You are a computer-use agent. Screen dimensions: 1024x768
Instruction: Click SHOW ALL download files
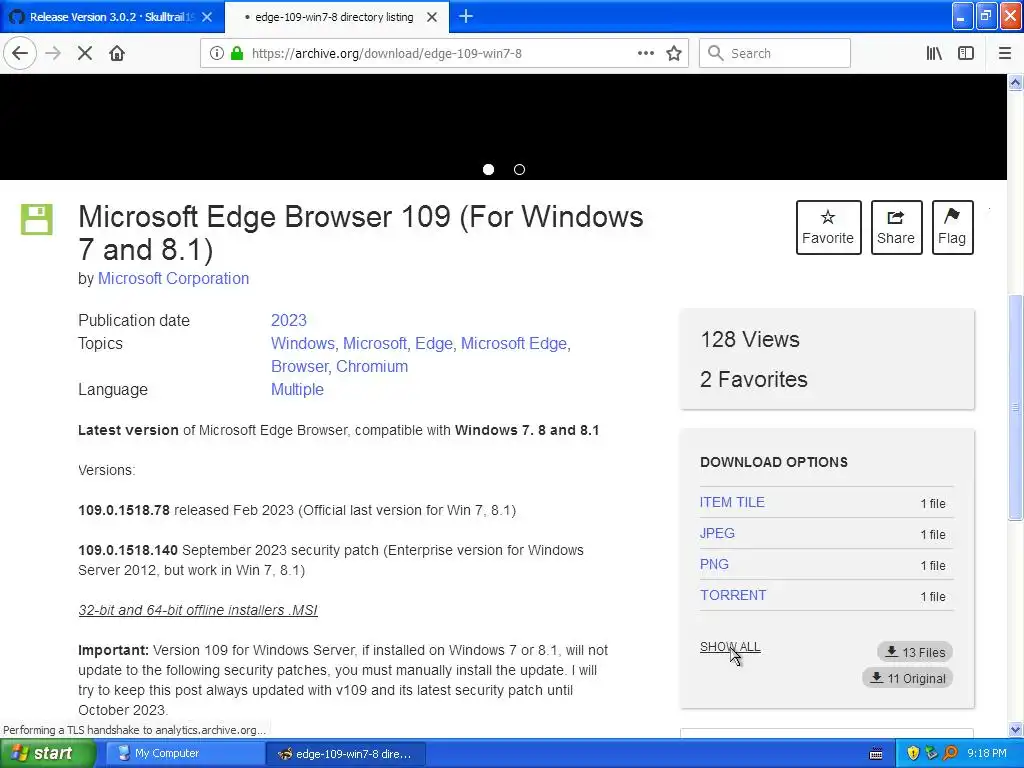pos(730,647)
